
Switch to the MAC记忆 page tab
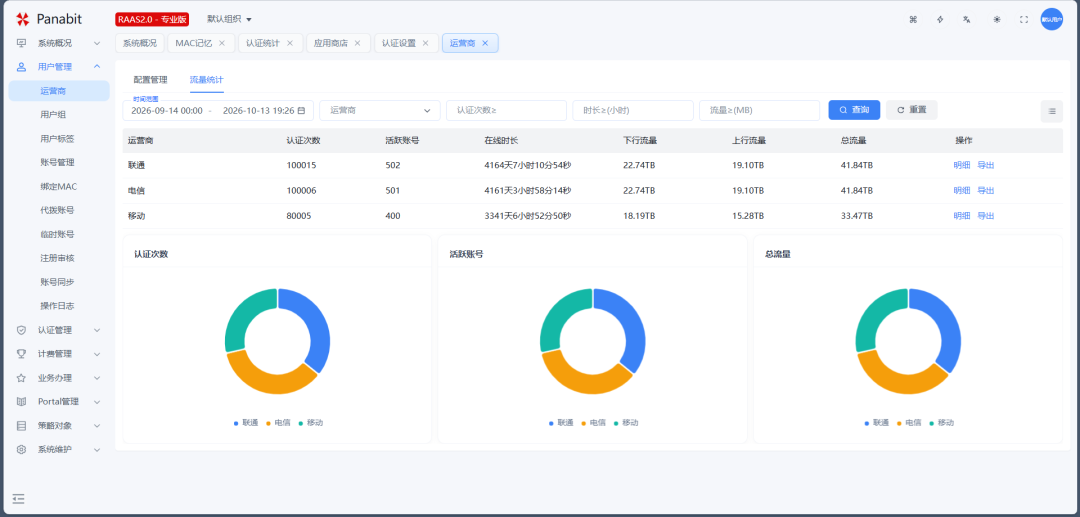coord(194,43)
